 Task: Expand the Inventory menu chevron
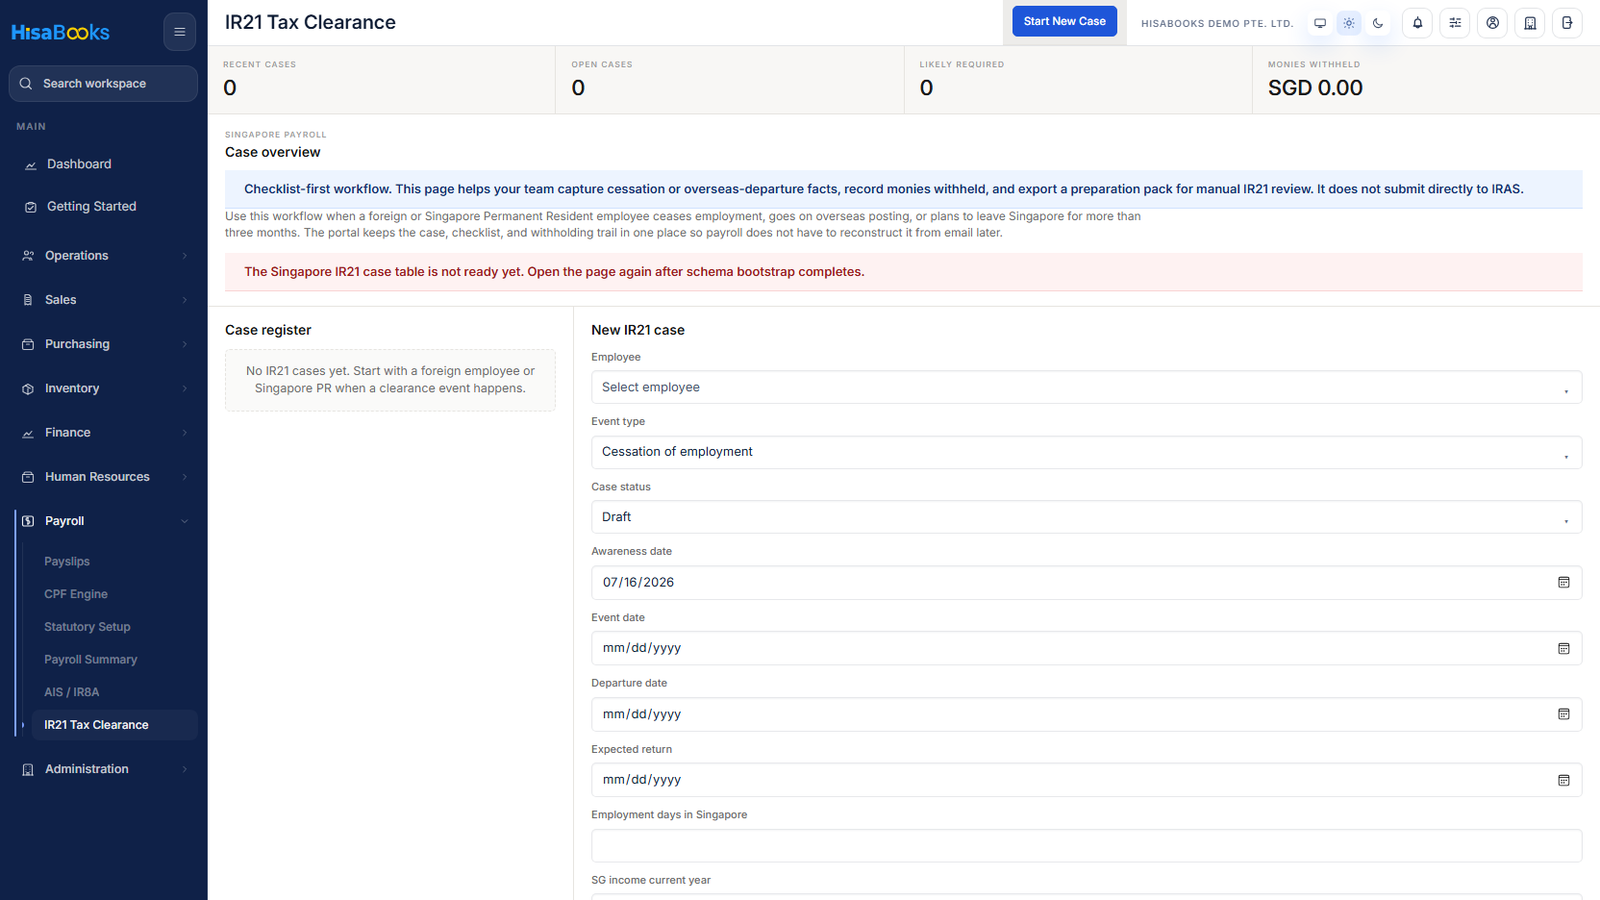point(185,389)
